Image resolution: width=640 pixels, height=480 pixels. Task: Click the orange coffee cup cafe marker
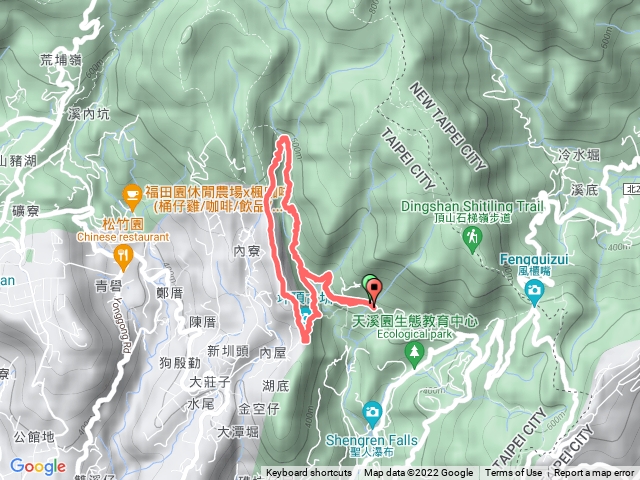tap(132, 196)
